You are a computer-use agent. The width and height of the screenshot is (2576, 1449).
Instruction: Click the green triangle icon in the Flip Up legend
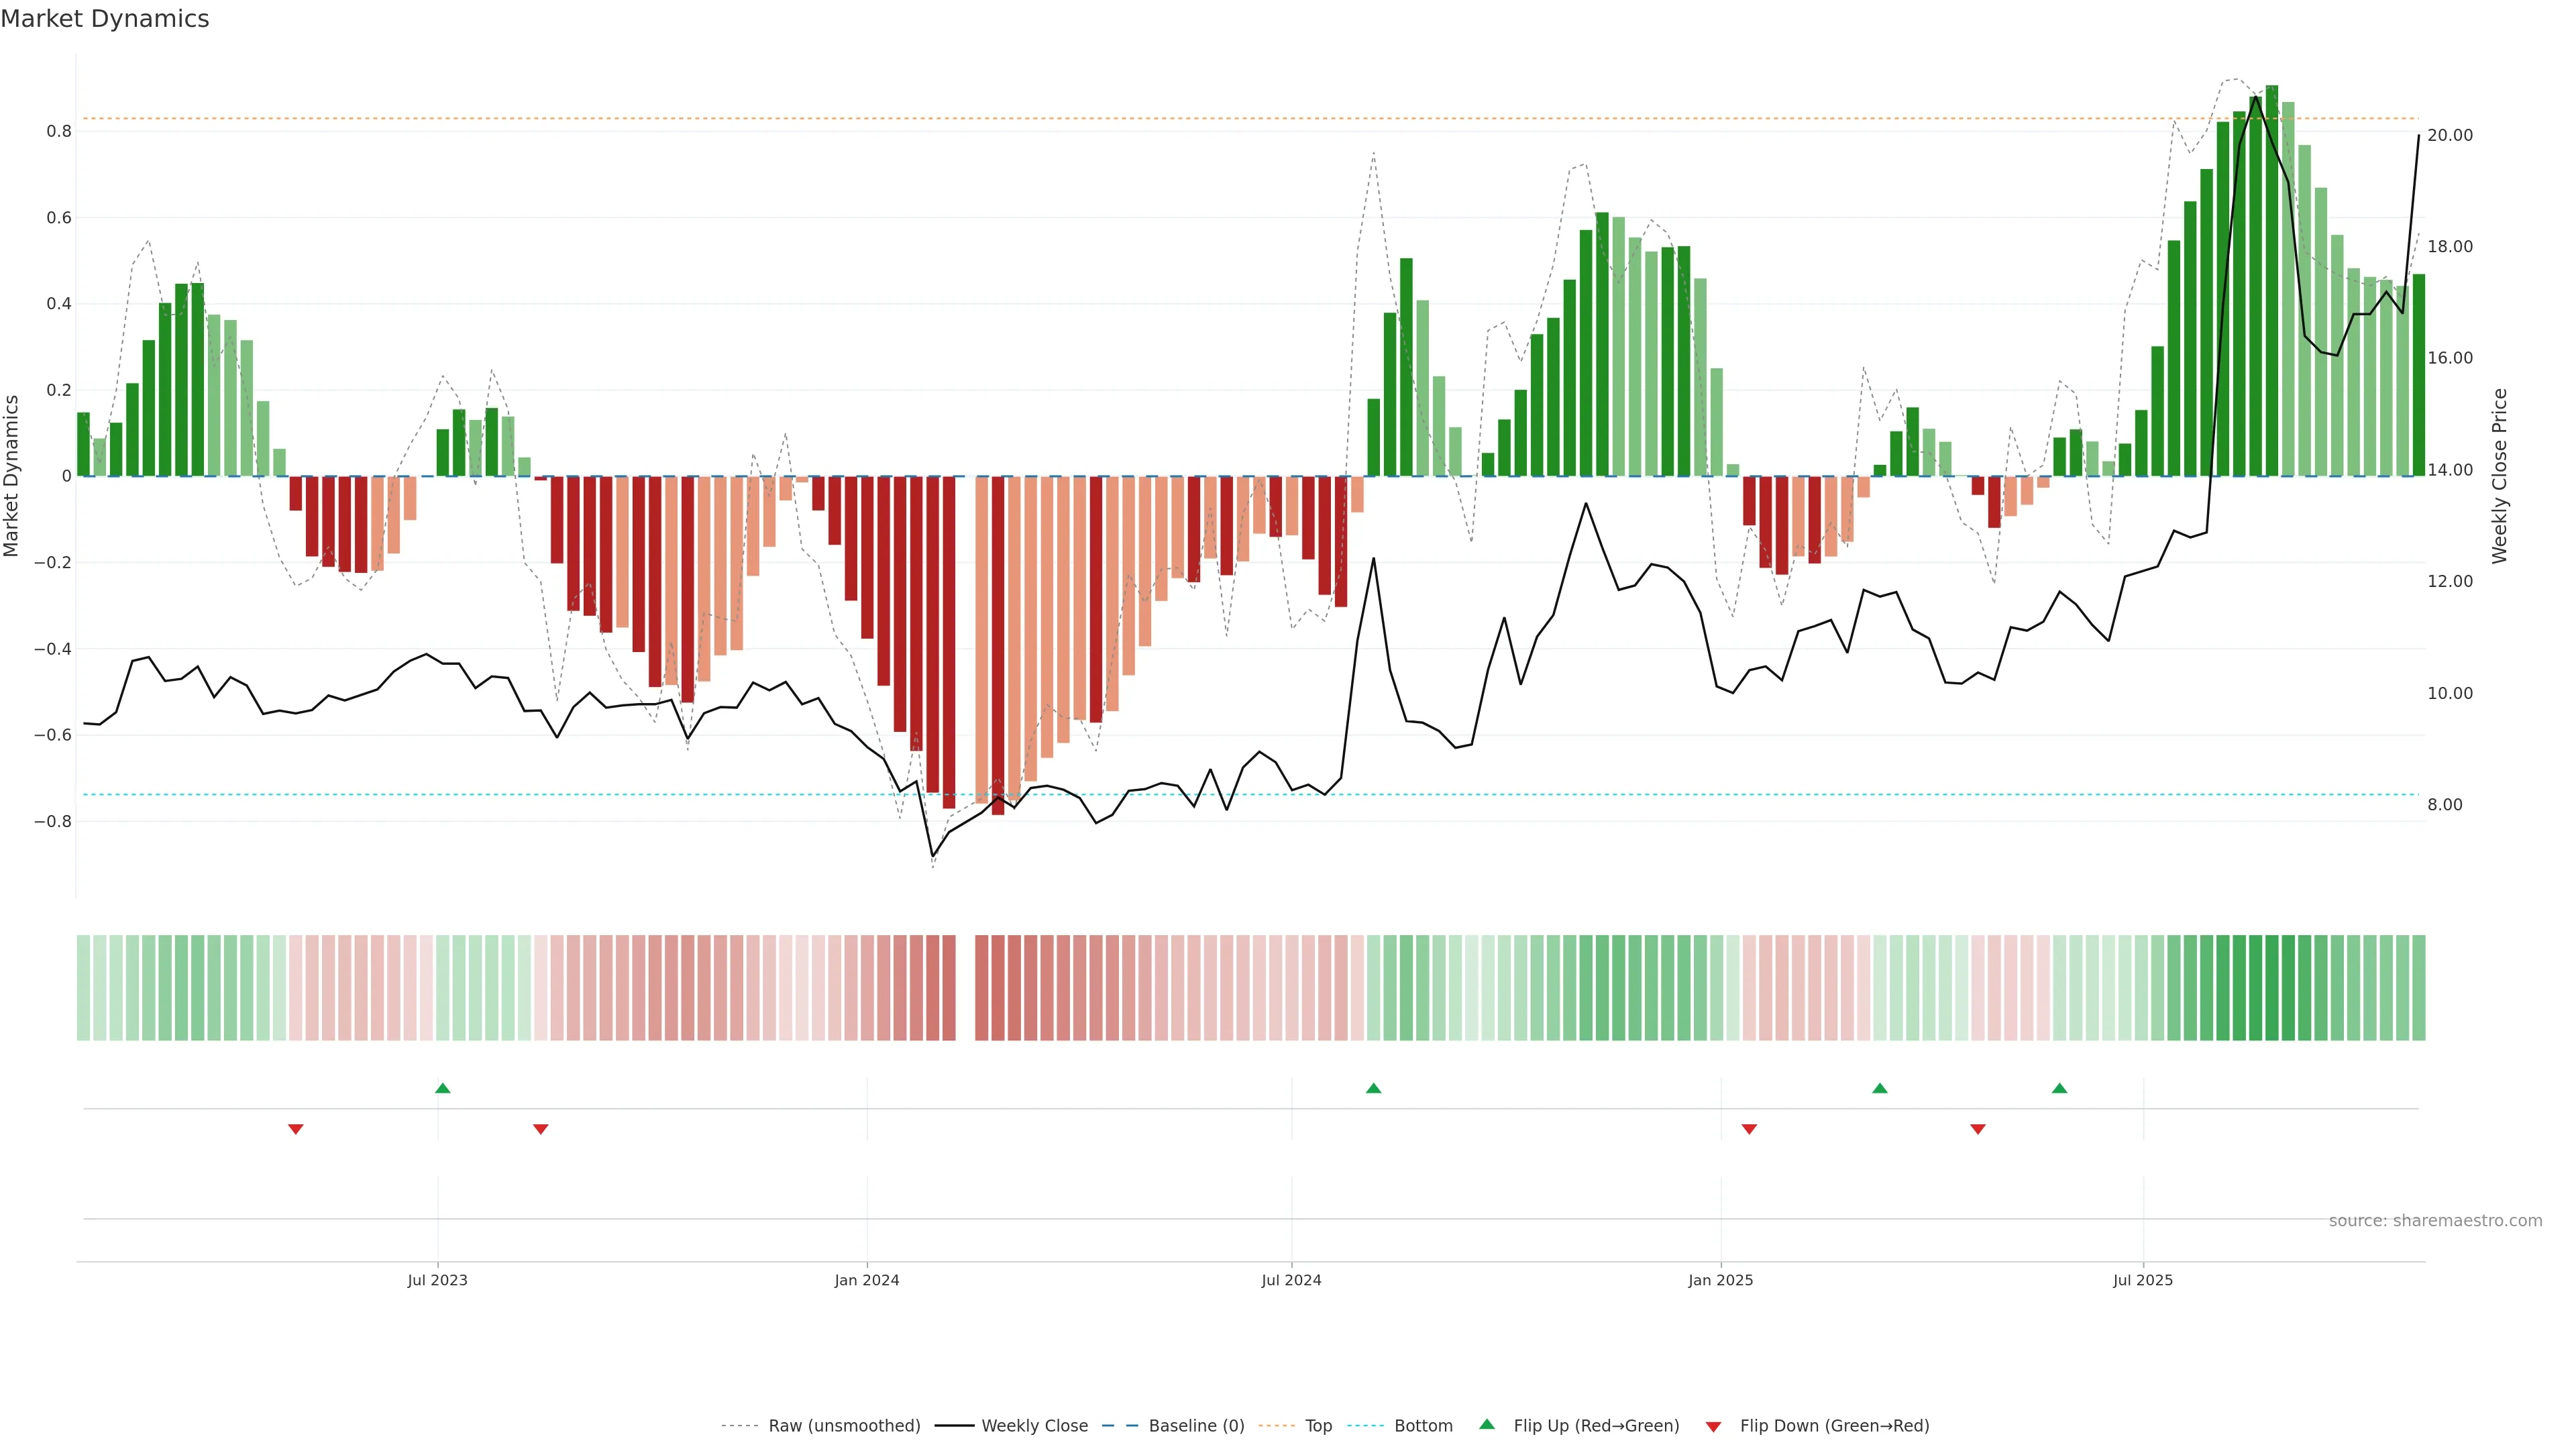(1487, 1424)
